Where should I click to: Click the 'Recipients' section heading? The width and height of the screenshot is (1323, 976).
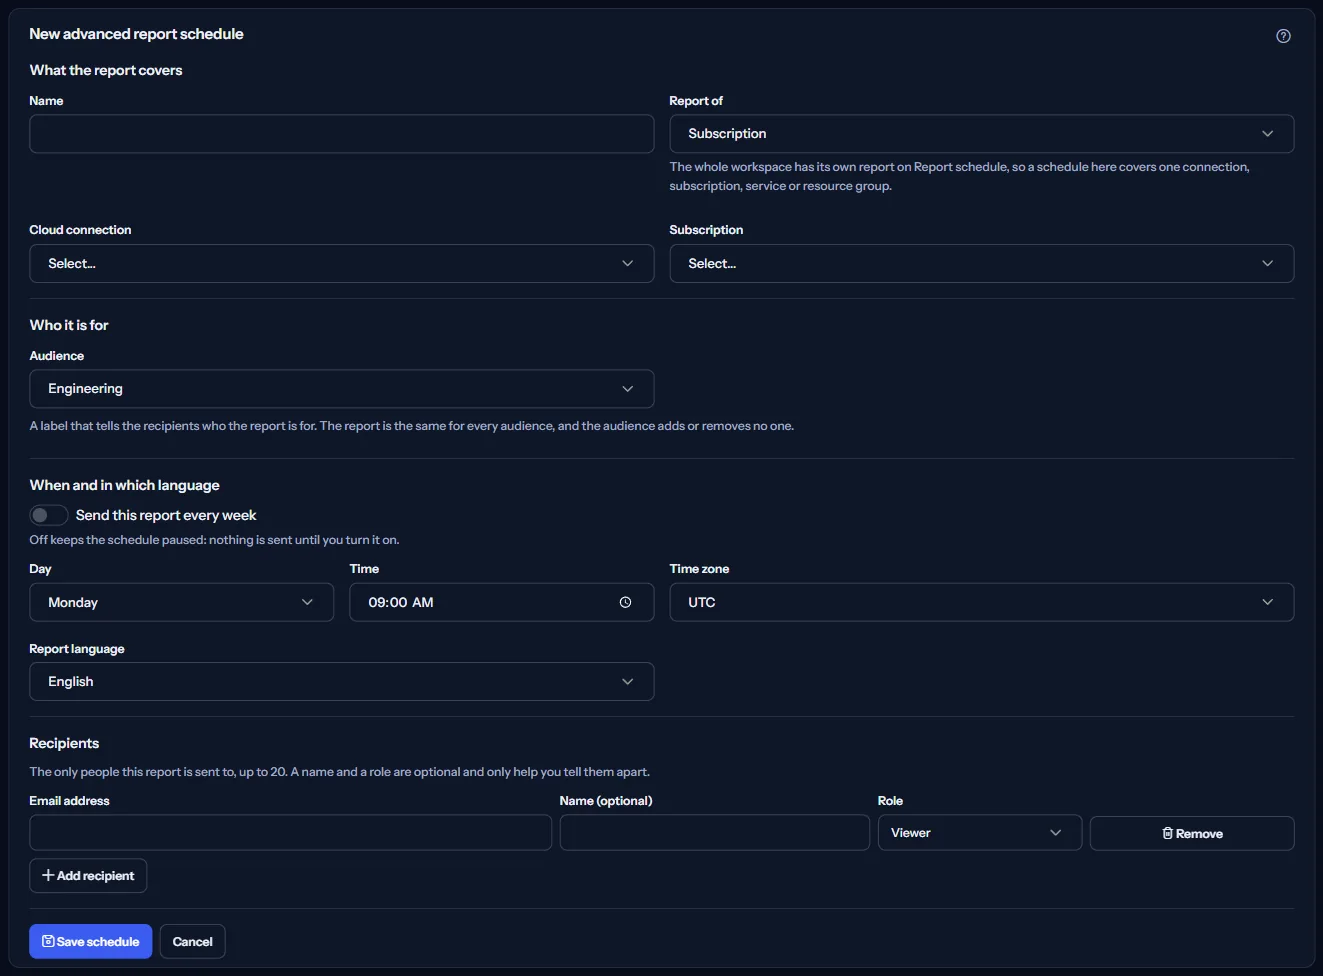[x=64, y=743]
